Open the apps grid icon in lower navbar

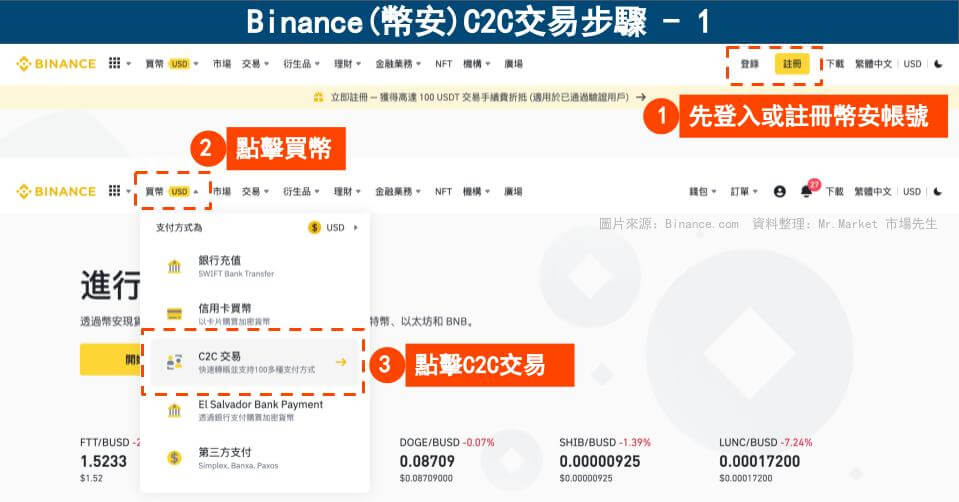tap(114, 191)
